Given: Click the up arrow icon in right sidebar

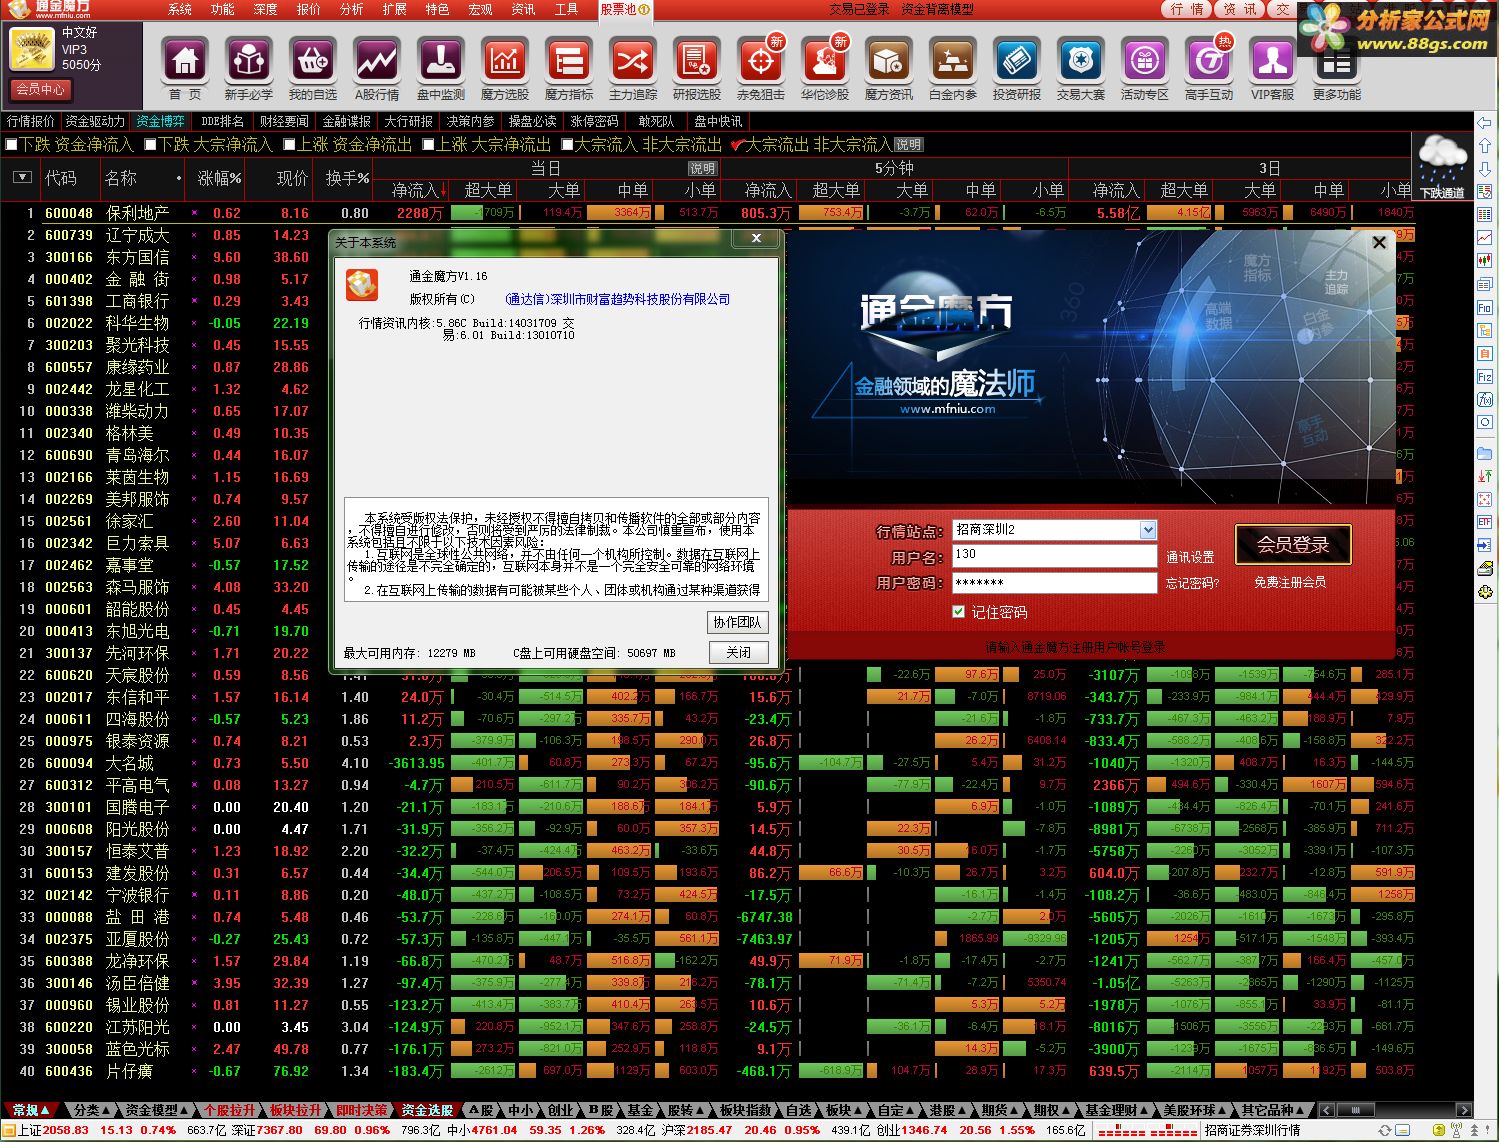Looking at the screenshot, I should 1485,146.
